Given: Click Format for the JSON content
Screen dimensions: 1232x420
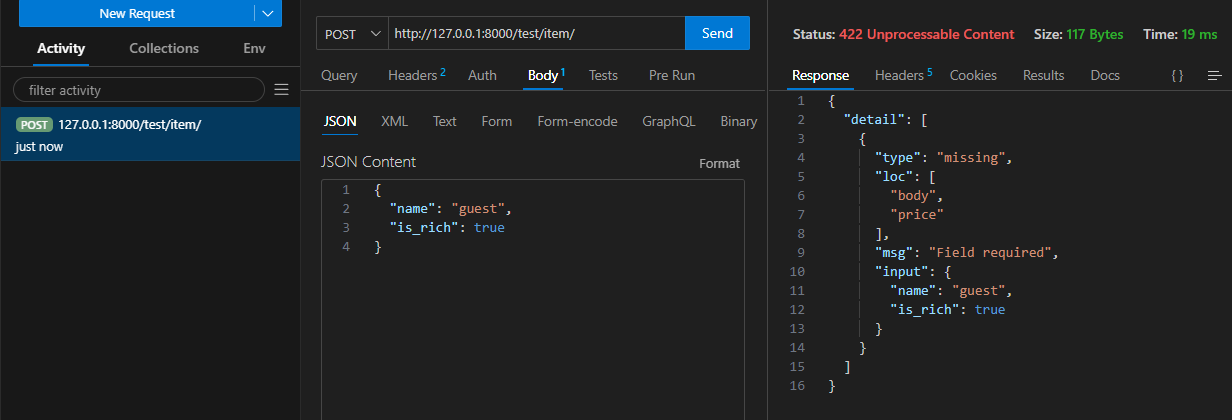Looking at the screenshot, I should point(719,163).
